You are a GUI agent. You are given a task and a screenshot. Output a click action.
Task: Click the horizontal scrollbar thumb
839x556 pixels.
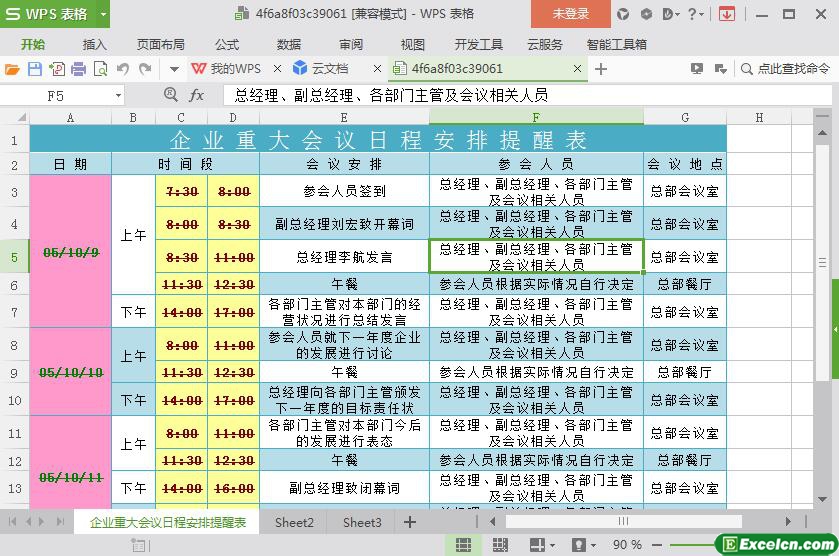point(622,522)
